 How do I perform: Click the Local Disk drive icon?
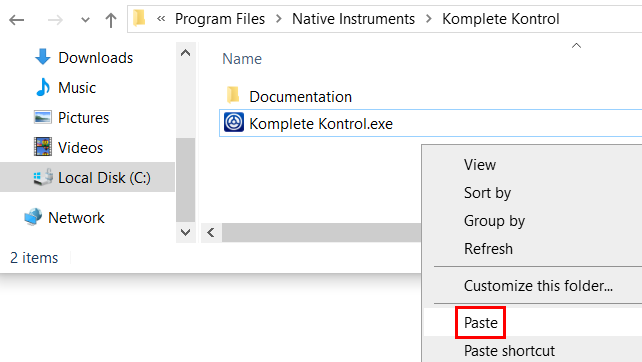[x=43, y=177]
